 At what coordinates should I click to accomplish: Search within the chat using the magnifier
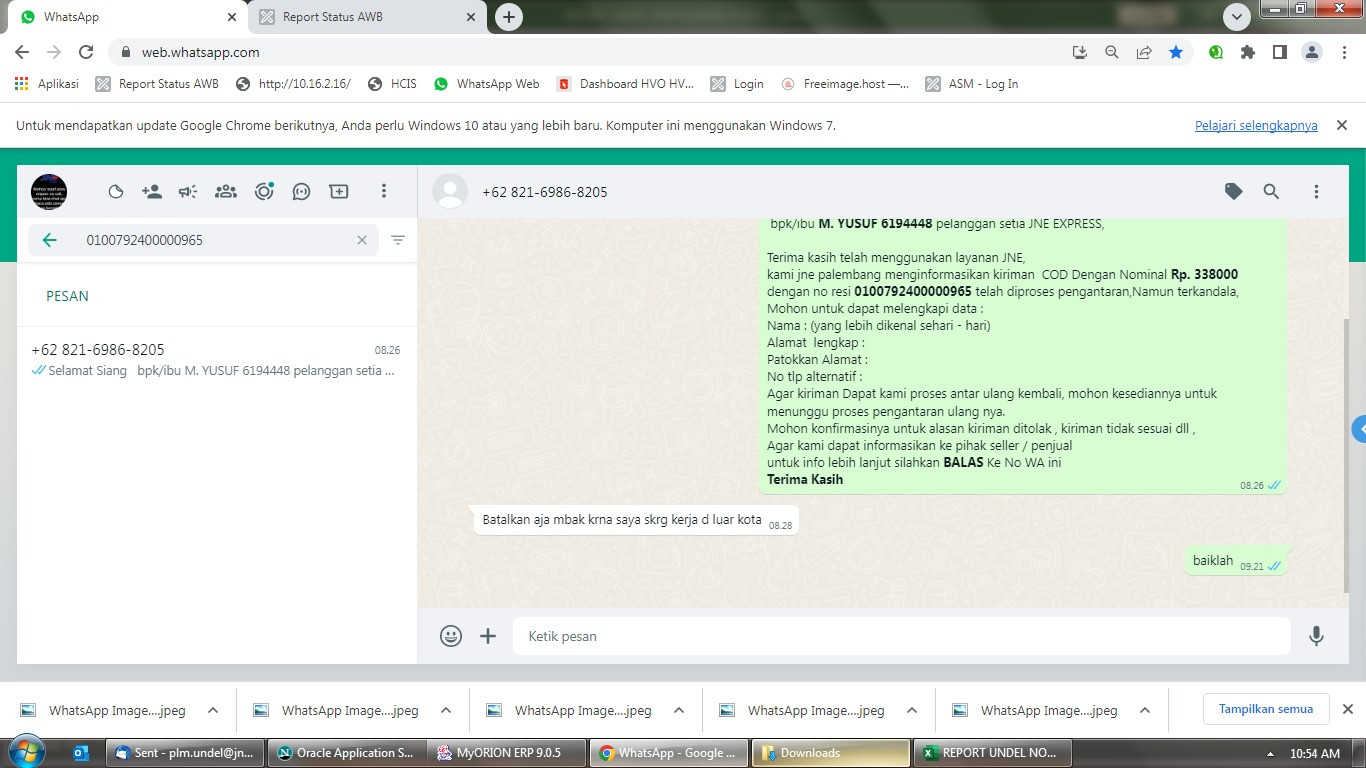[1271, 191]
